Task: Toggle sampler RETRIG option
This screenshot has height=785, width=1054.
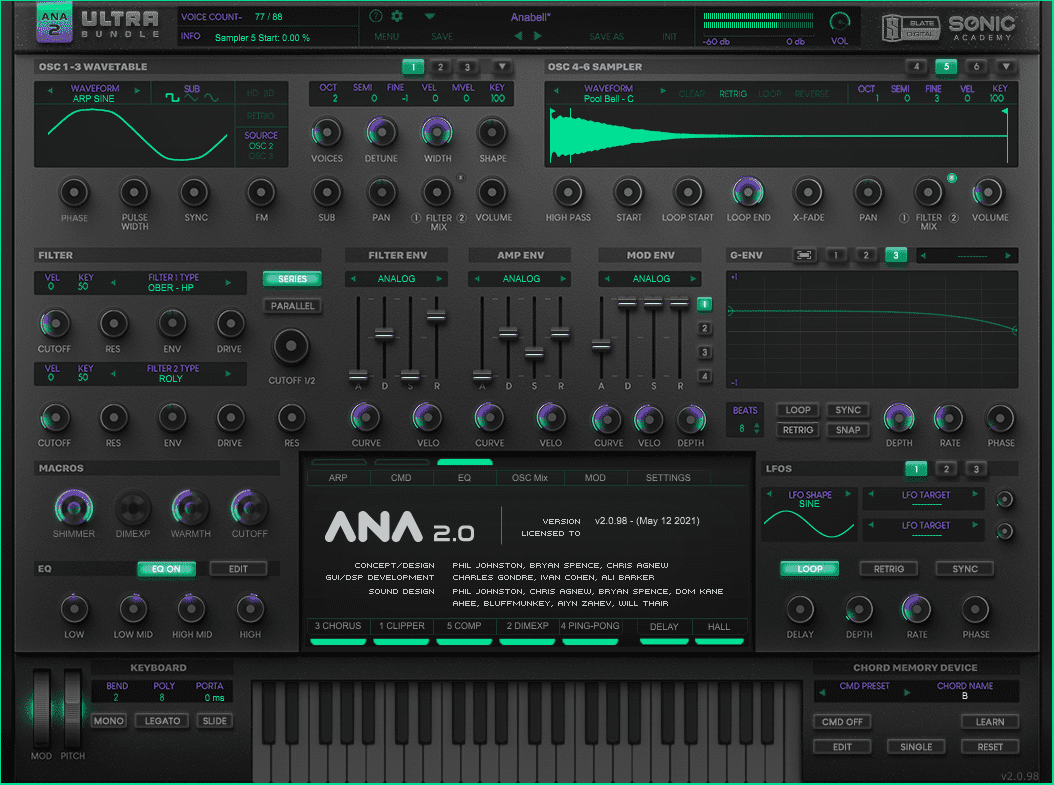Action: pyautogui.click(x=733, y=94)
